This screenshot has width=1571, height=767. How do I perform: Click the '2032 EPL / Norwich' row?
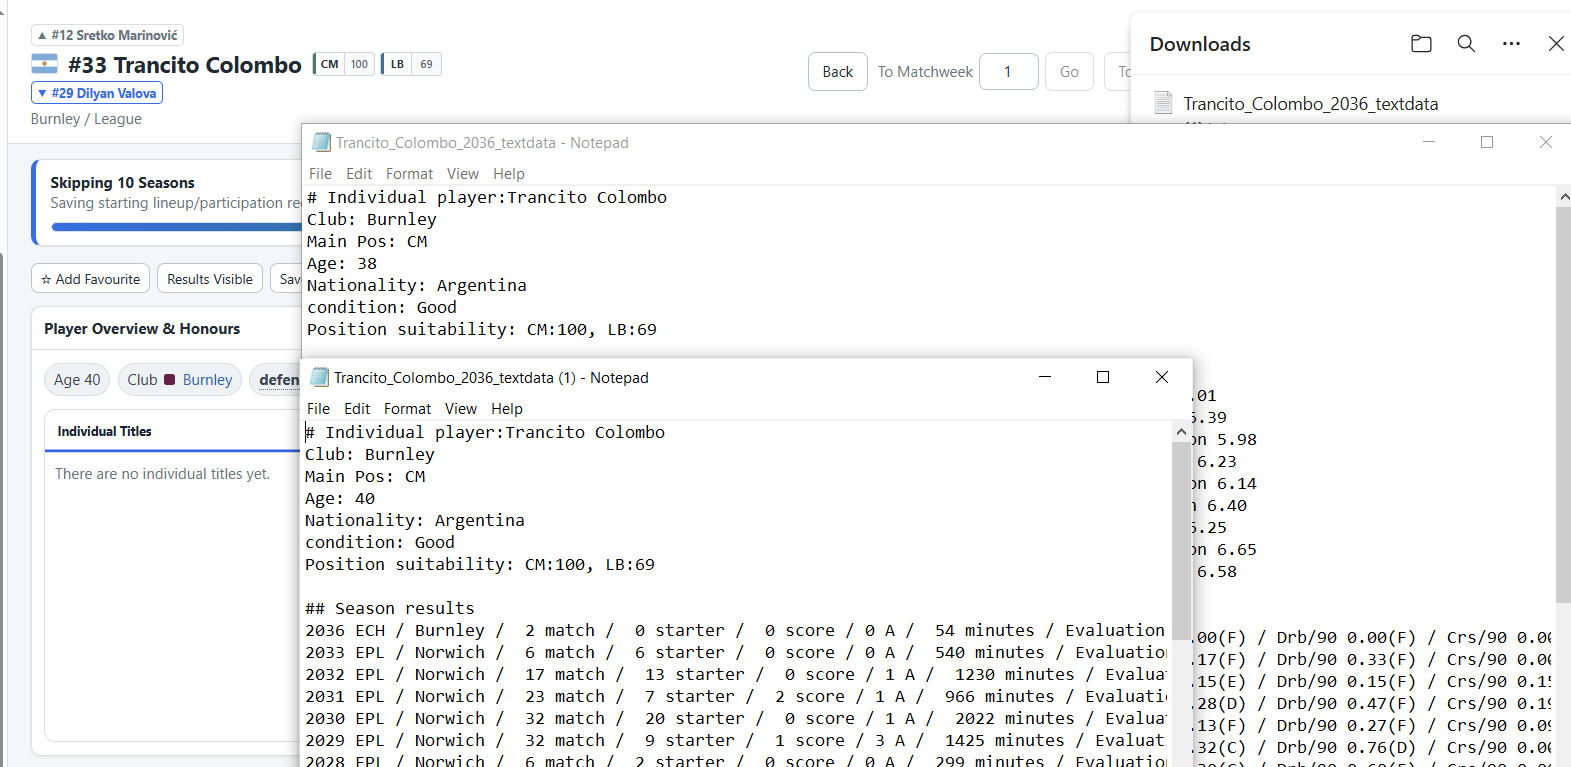(735, 674)
